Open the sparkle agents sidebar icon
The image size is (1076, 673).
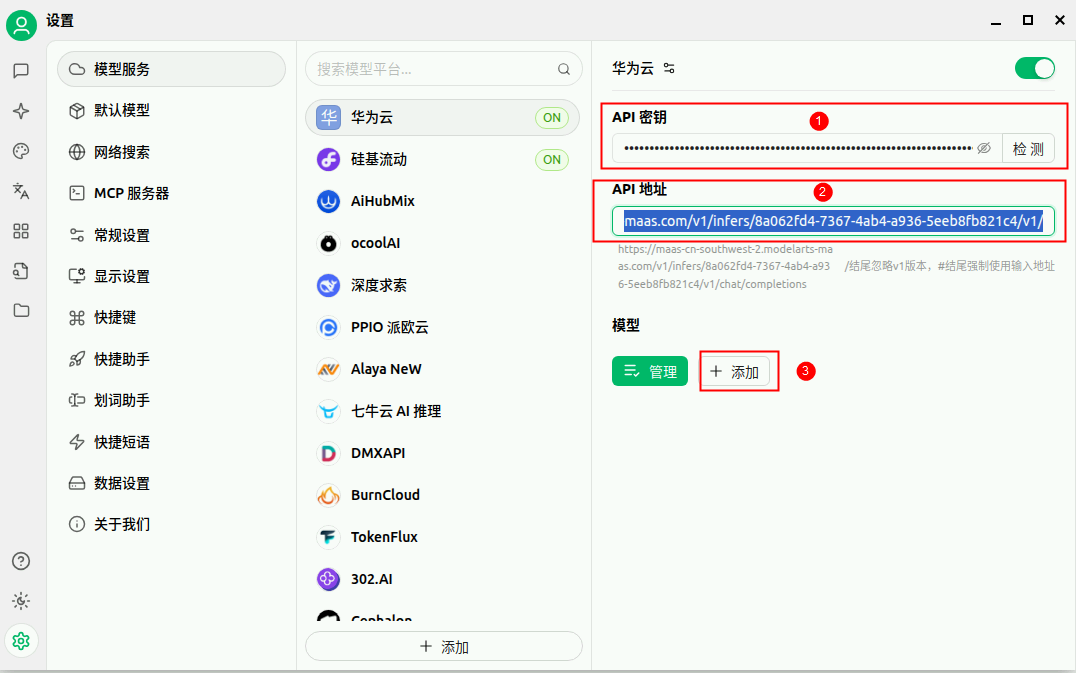pos(21,111)
